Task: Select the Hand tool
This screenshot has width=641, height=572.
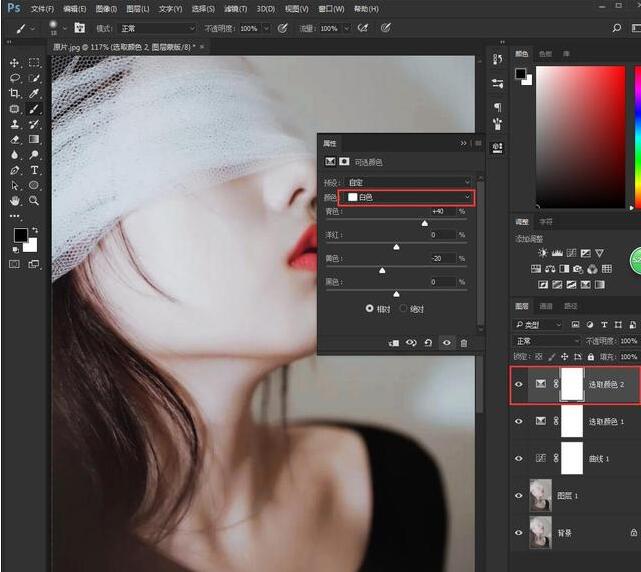Action: [x=15, y=200]
